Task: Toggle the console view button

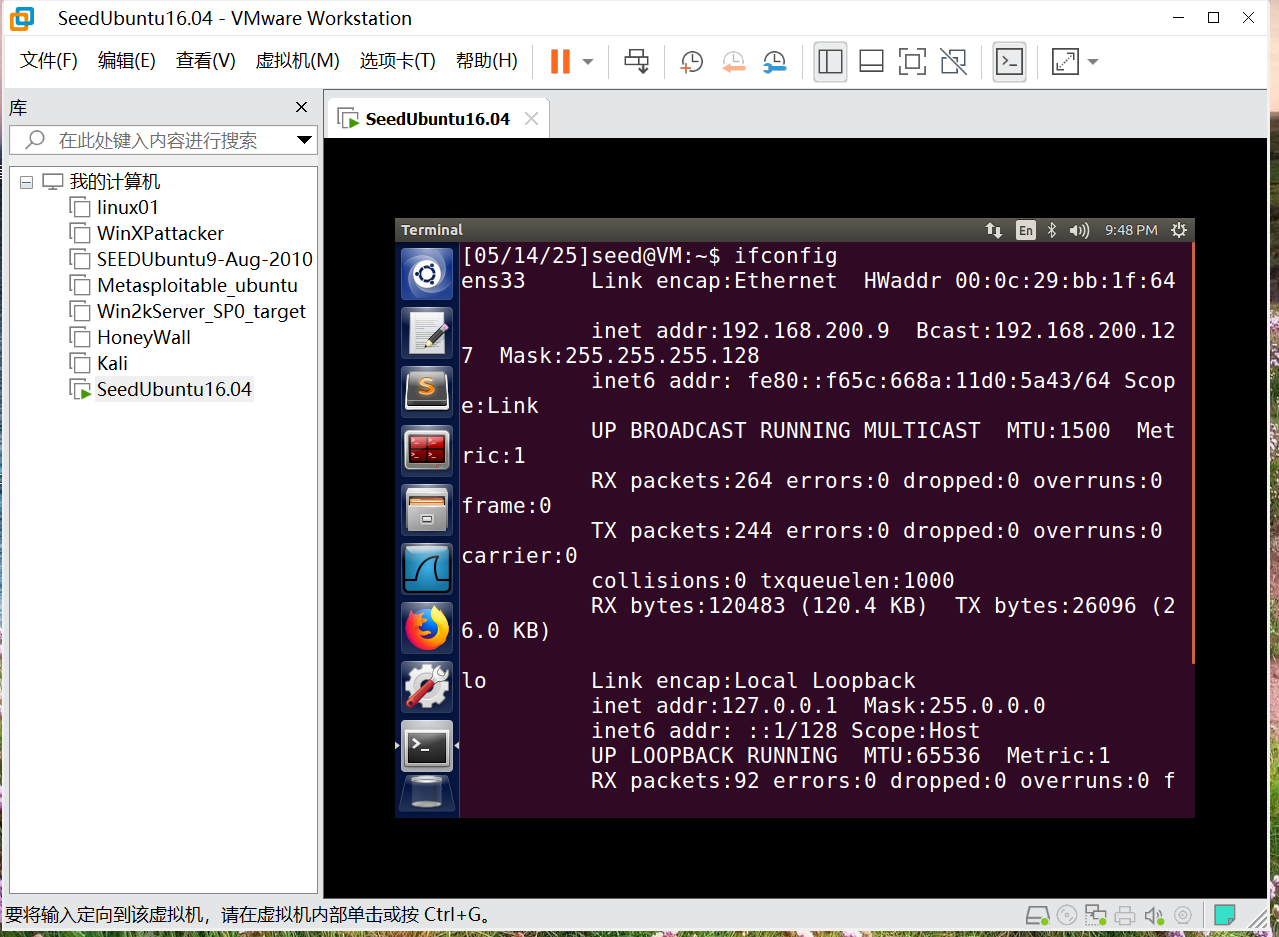Action: [1009, 61]
